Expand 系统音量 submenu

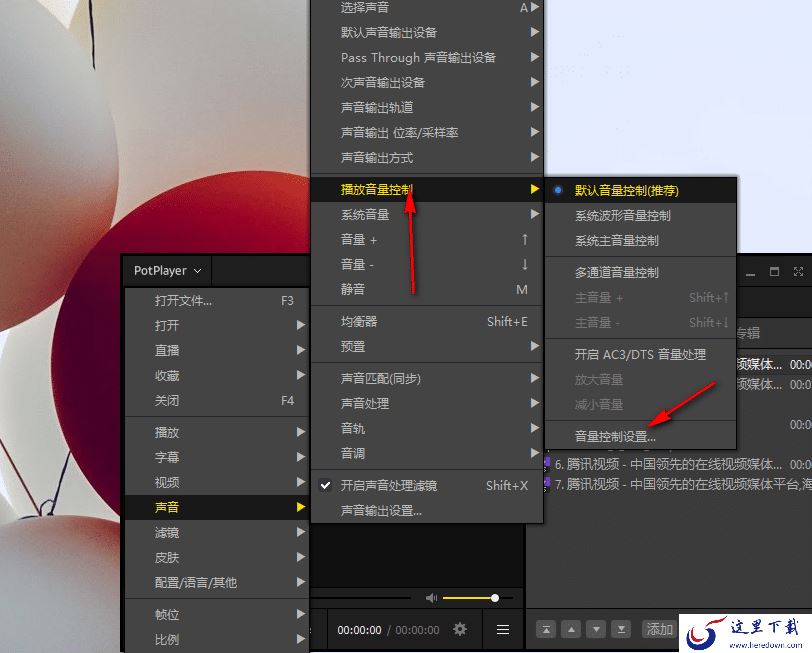(x=427, y=214)
